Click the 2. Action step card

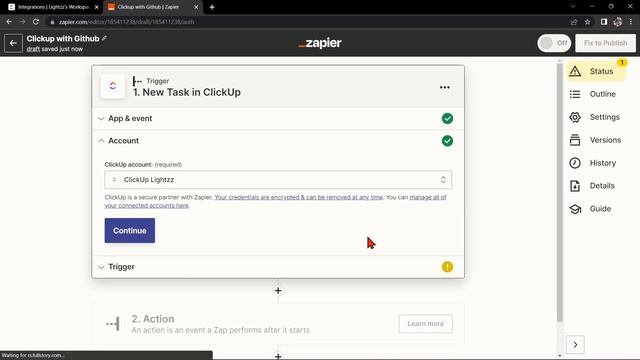pyautogui.click(x=278, y=324)
